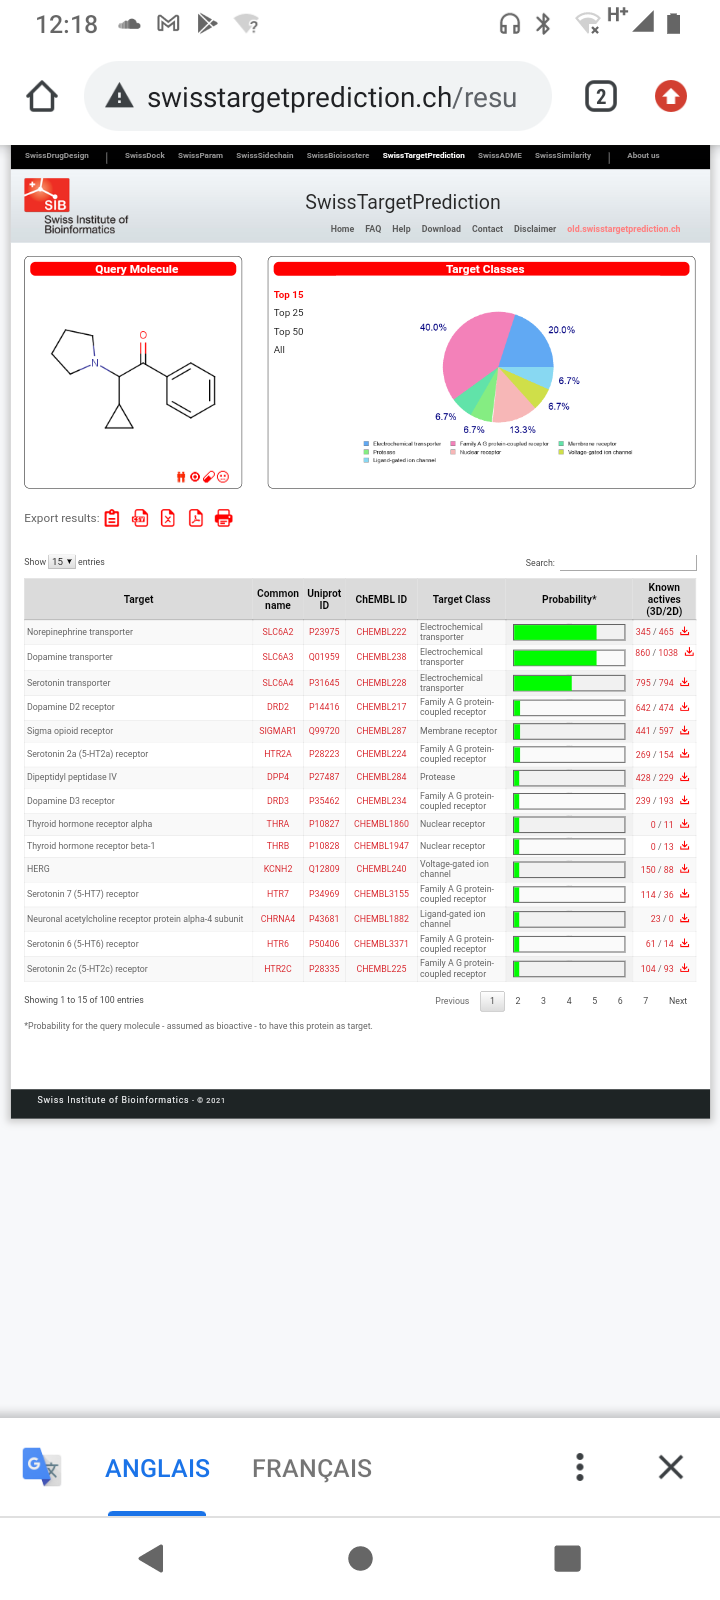The height and width of the screenshot is (1600, 720).
Task: Open CHEMBL238 link for Dopamine transporter
Action: click(x=381, y=657)
